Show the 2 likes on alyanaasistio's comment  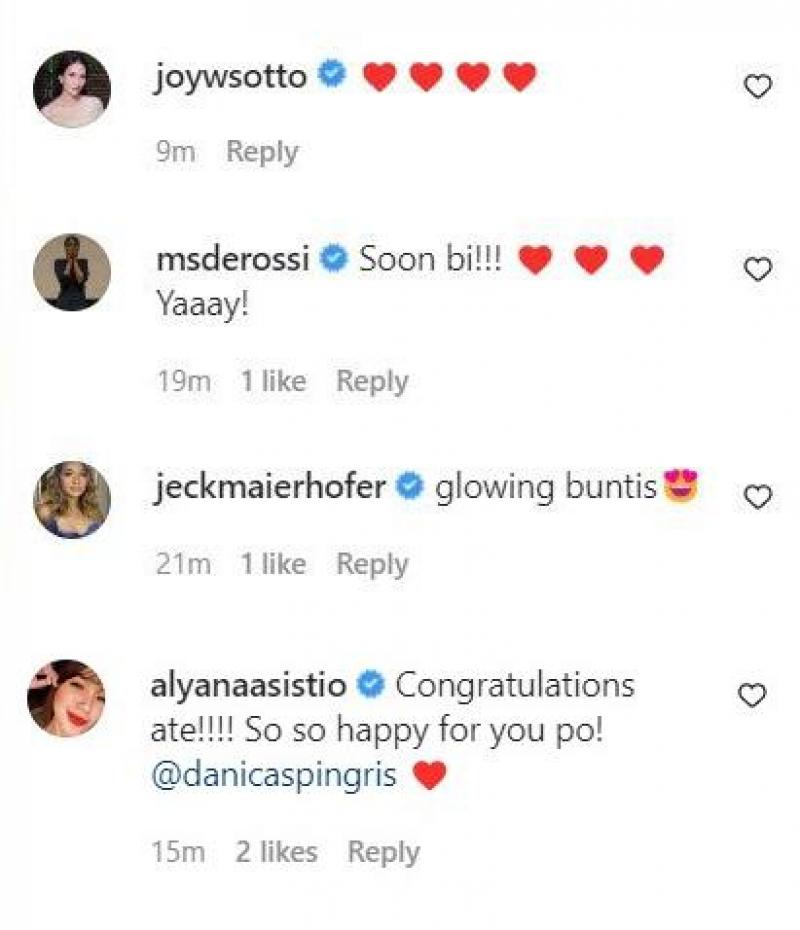[x=277, y=852]
